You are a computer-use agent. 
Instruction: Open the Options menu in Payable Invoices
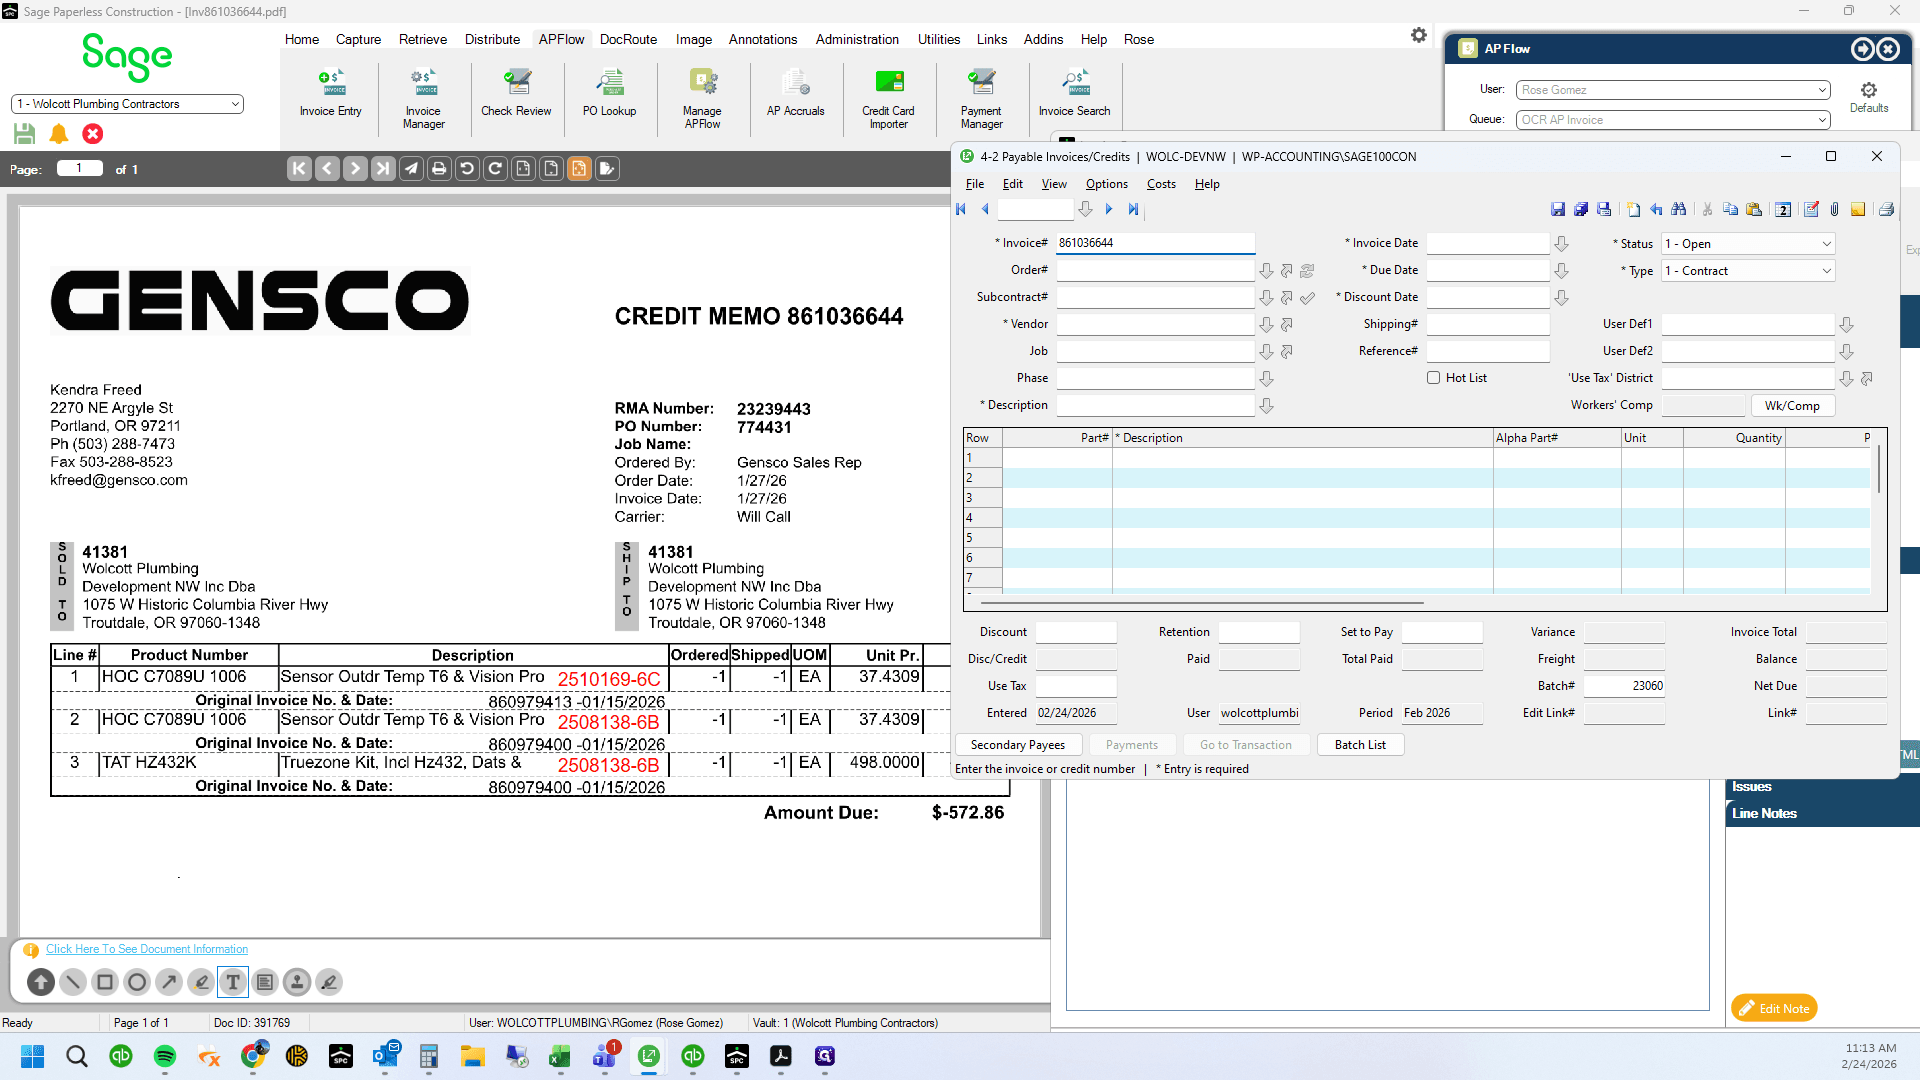pyautogui.click(x=1106, y=184)
